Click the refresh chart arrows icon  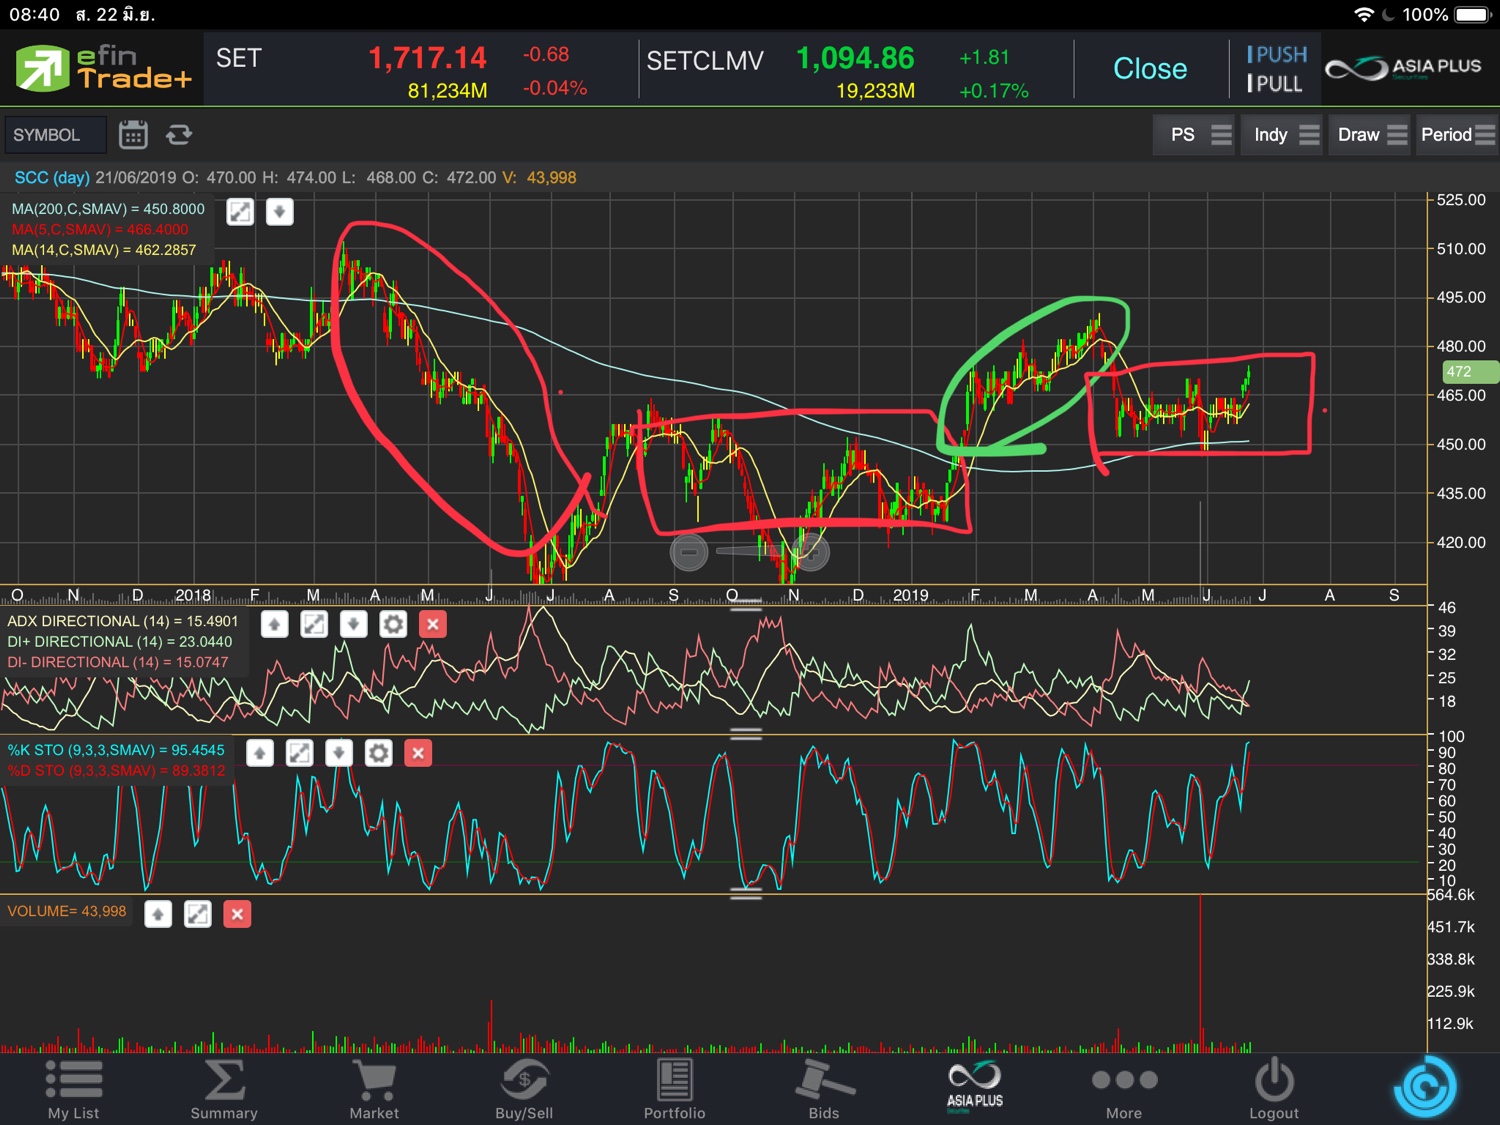(179, 135)
